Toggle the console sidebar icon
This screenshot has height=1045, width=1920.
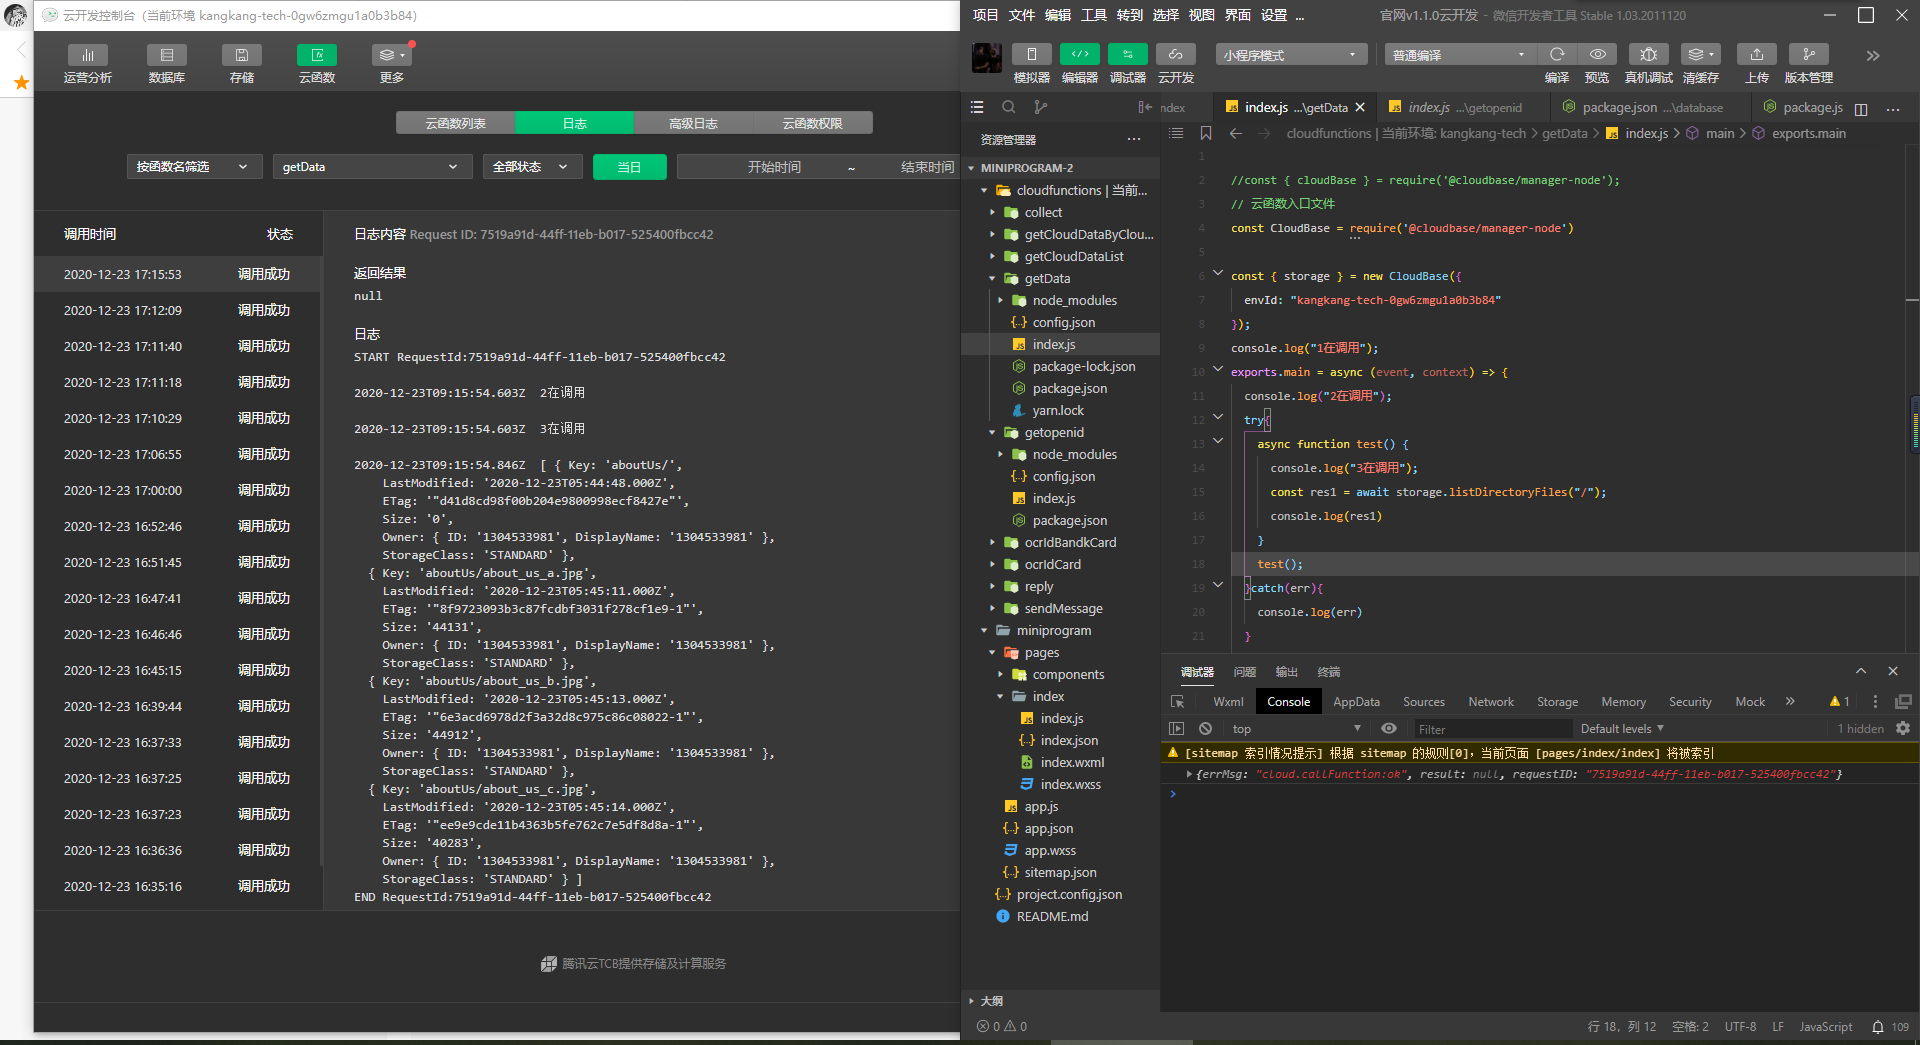click(1177, 729)
